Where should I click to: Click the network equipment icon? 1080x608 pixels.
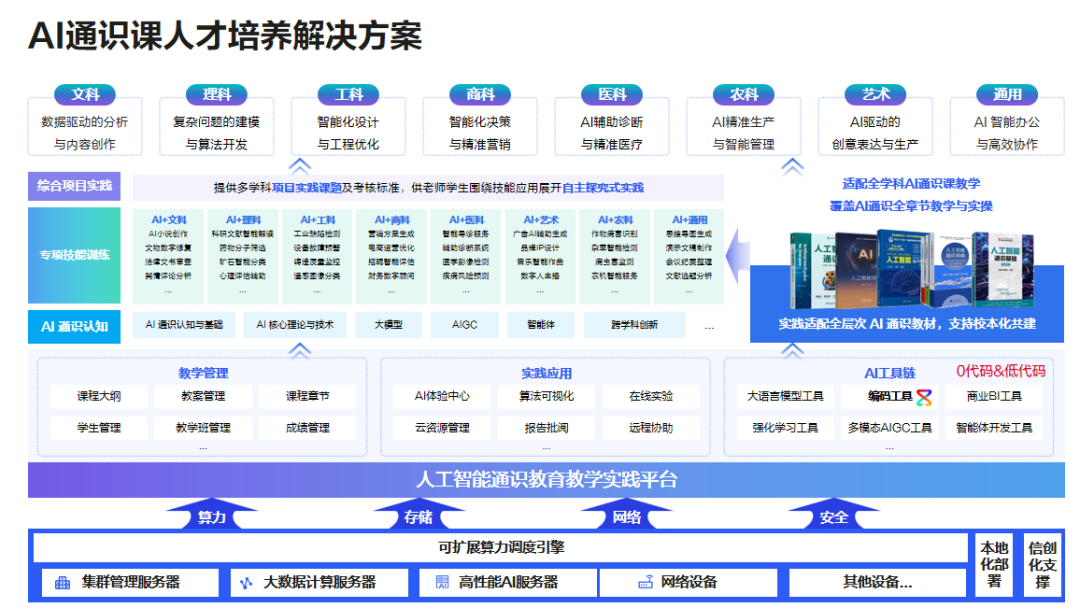click(645, 583)
